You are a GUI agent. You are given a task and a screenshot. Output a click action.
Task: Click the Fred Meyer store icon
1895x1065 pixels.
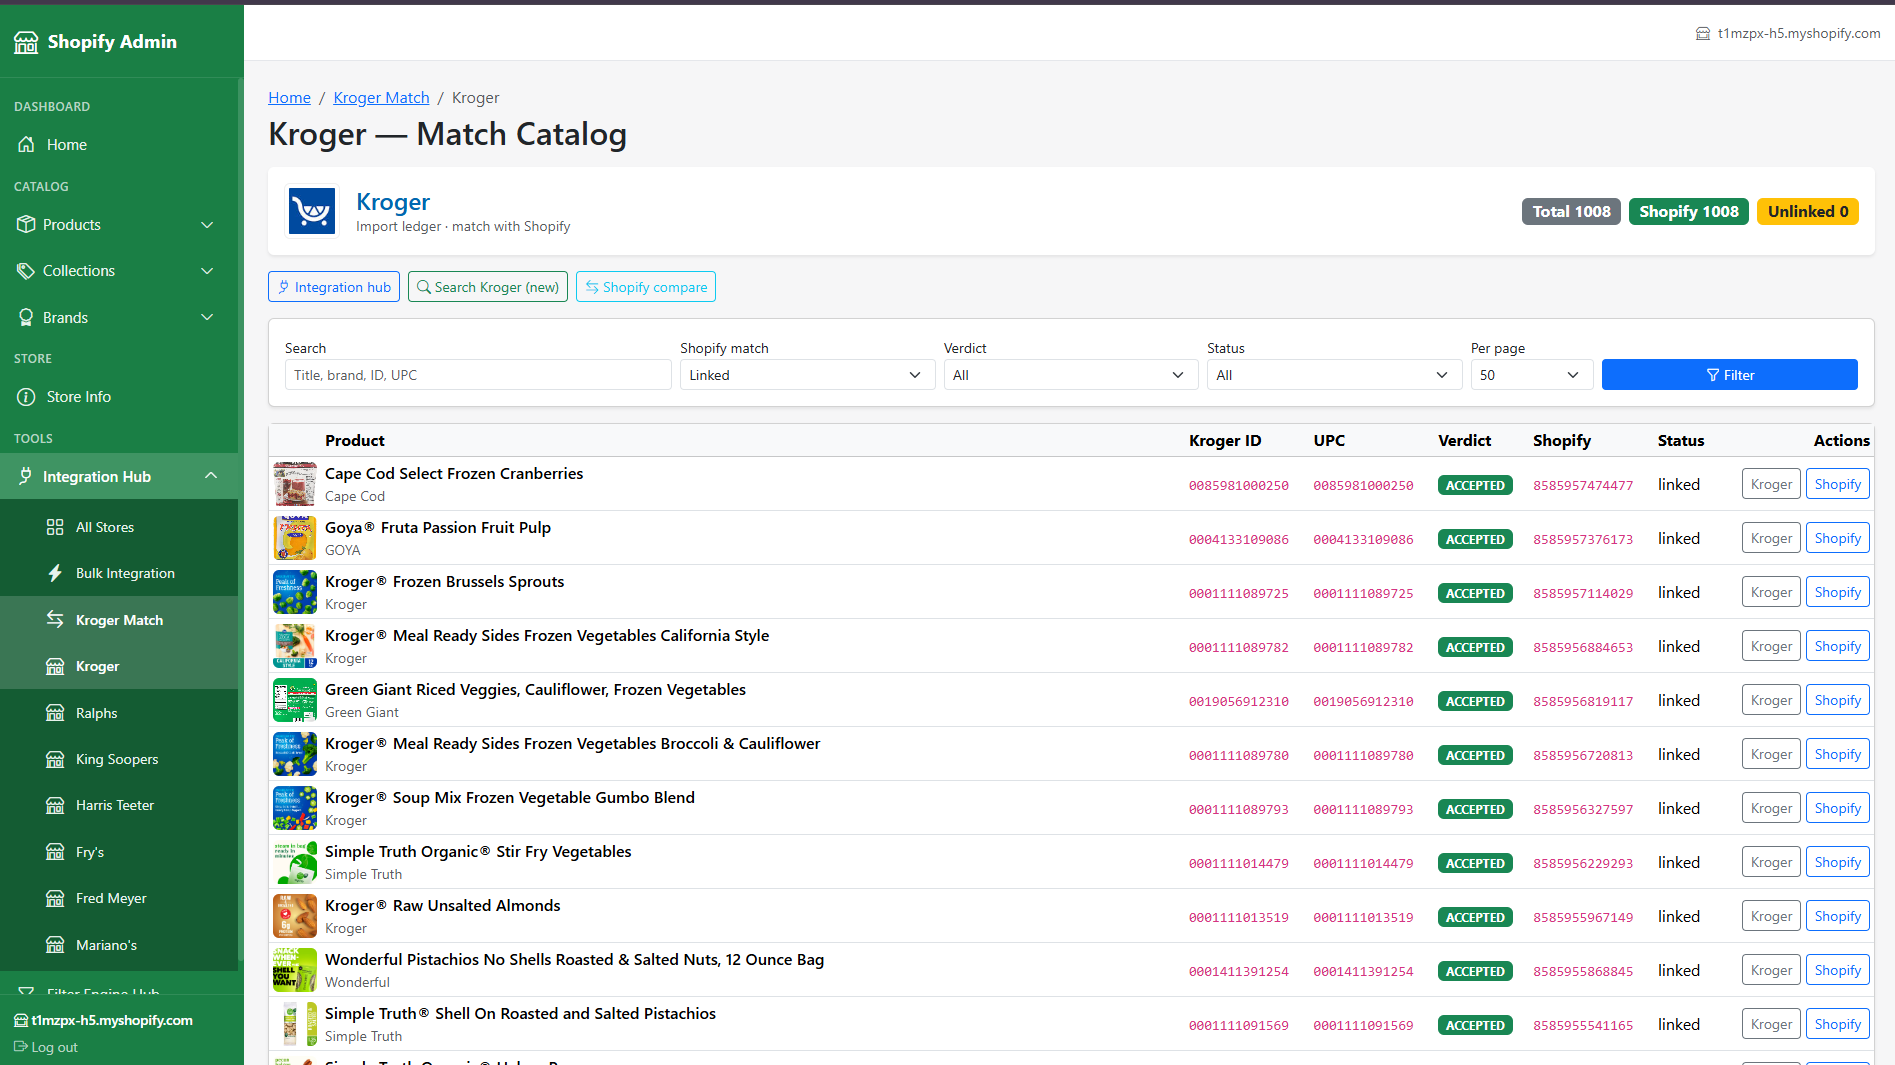point(55,898)
